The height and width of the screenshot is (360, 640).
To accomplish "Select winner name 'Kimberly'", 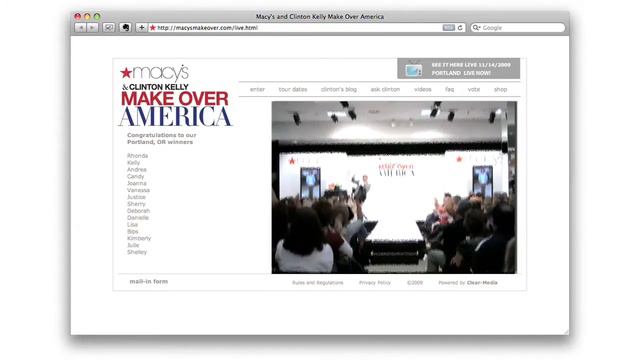I will (x=139, y=238).
